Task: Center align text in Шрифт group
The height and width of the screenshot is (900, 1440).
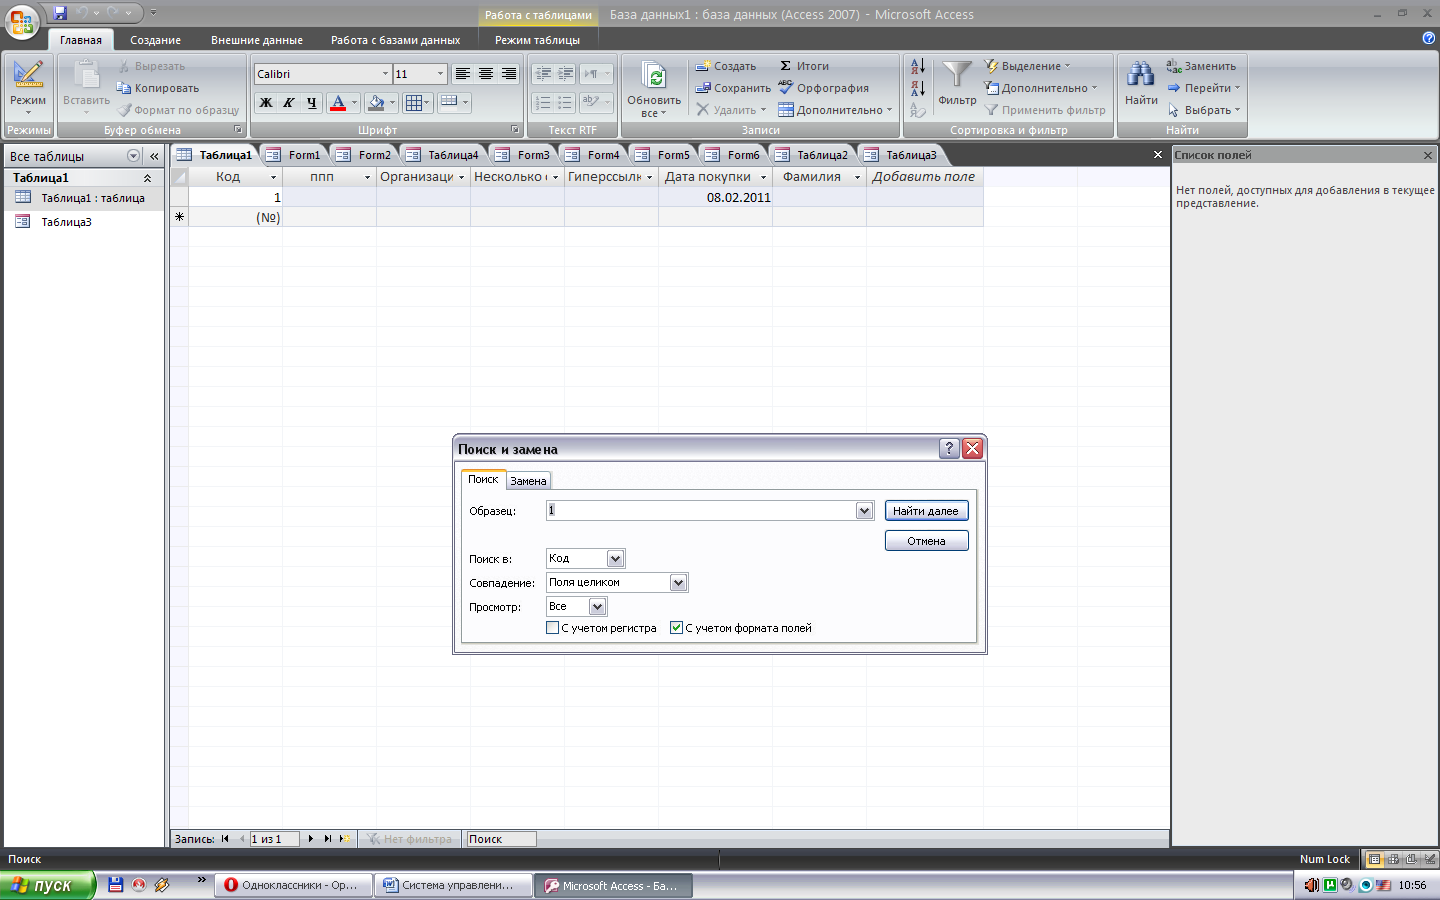Action: [485, 74]
